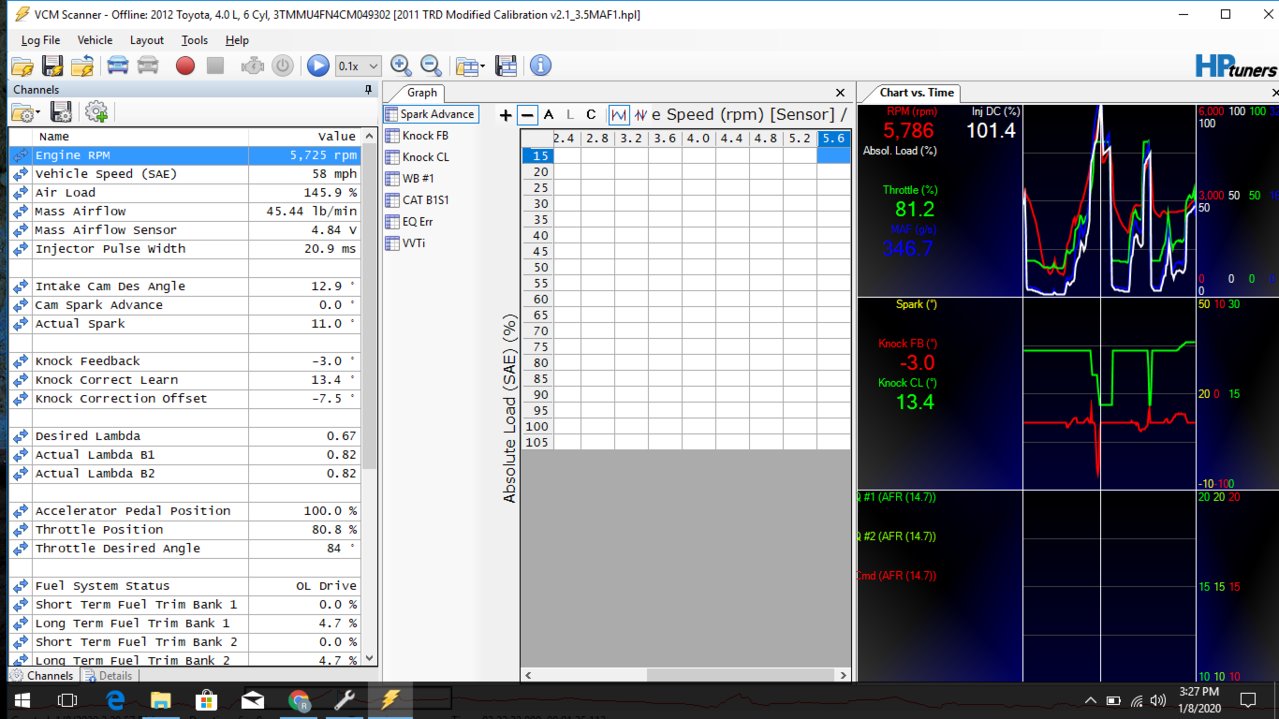Click the grey power button icon
The height and width of the screenshot is (719, 1279).
pos(283,66)
